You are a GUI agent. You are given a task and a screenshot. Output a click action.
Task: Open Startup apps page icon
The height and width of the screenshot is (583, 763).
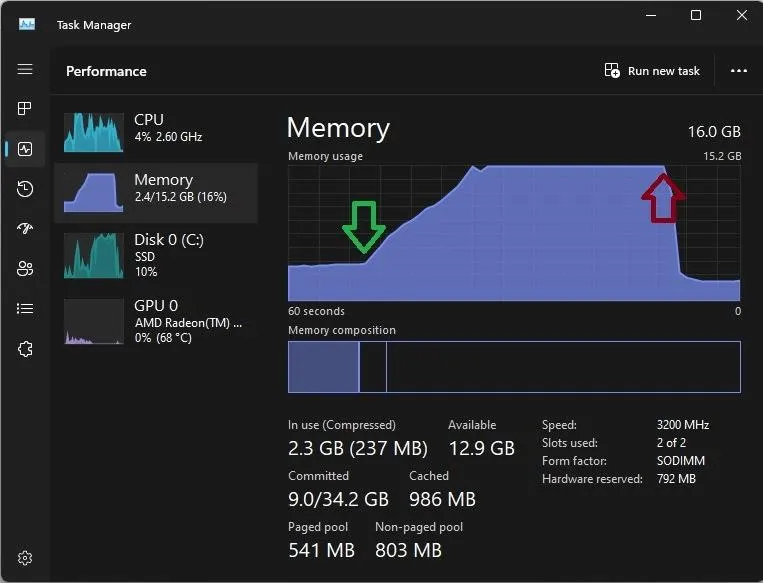tap(25, 228)
